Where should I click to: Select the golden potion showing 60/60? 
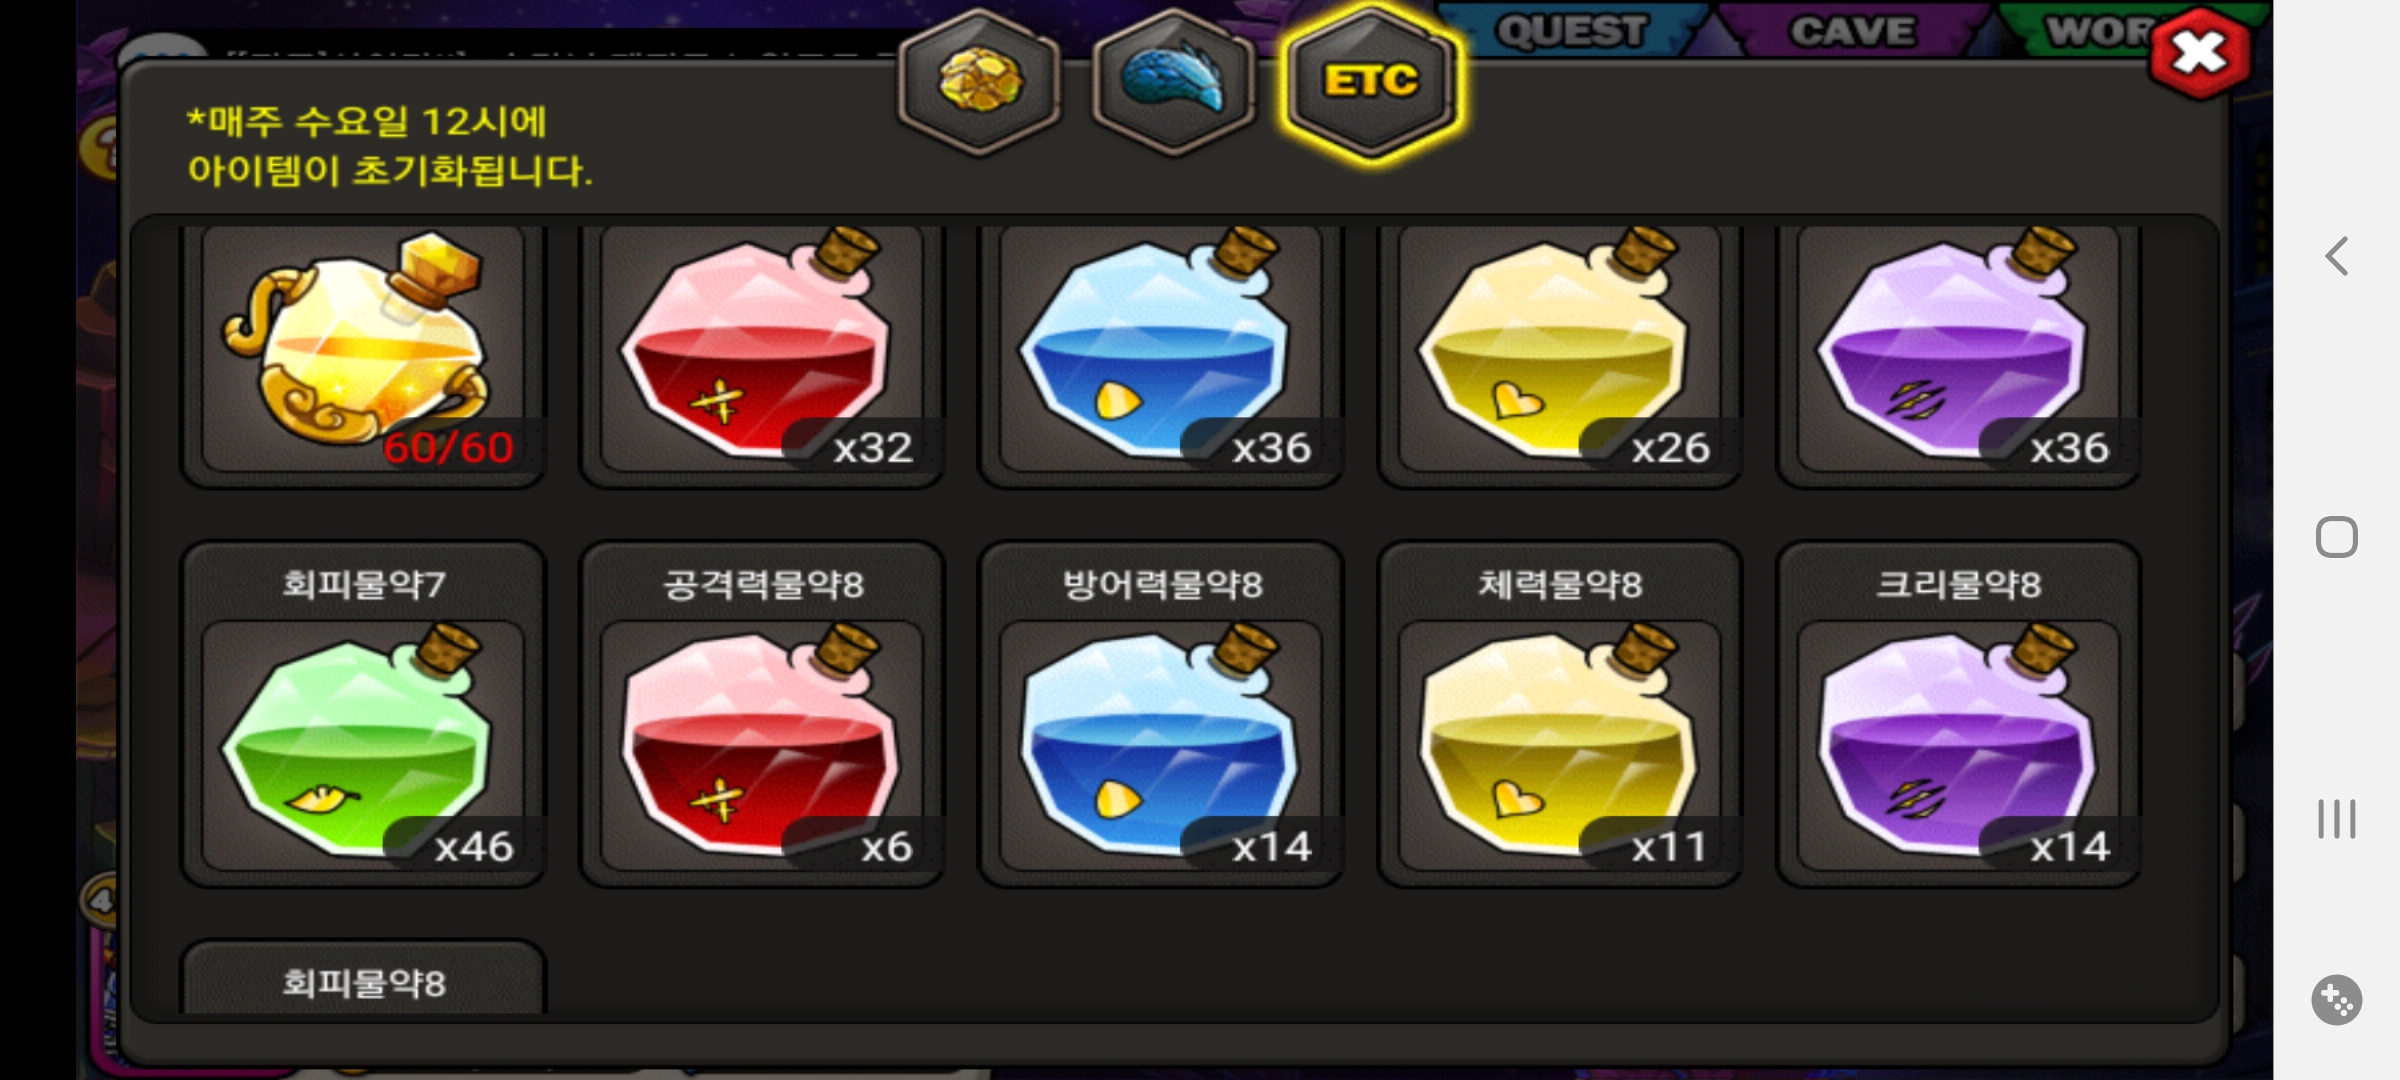(x=363, y=350)
